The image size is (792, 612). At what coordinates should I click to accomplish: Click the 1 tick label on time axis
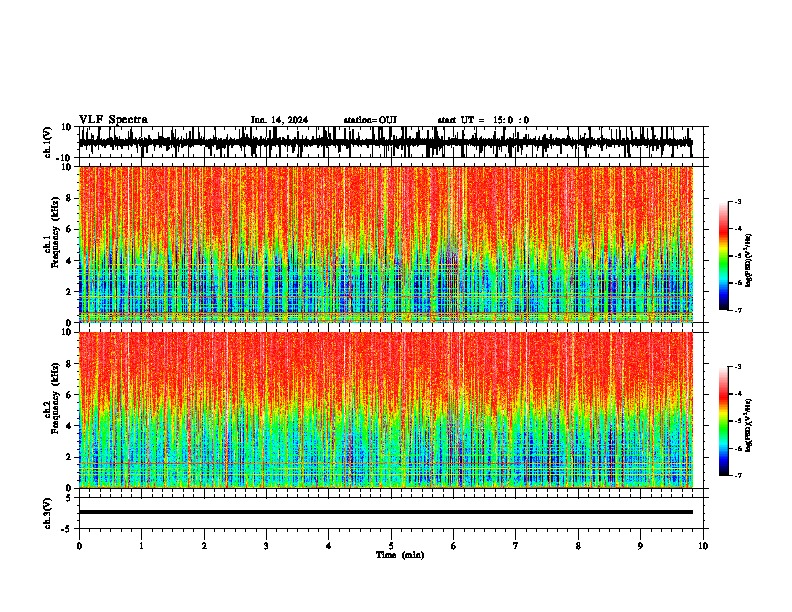pyautogui.click(x=141, y=546)
